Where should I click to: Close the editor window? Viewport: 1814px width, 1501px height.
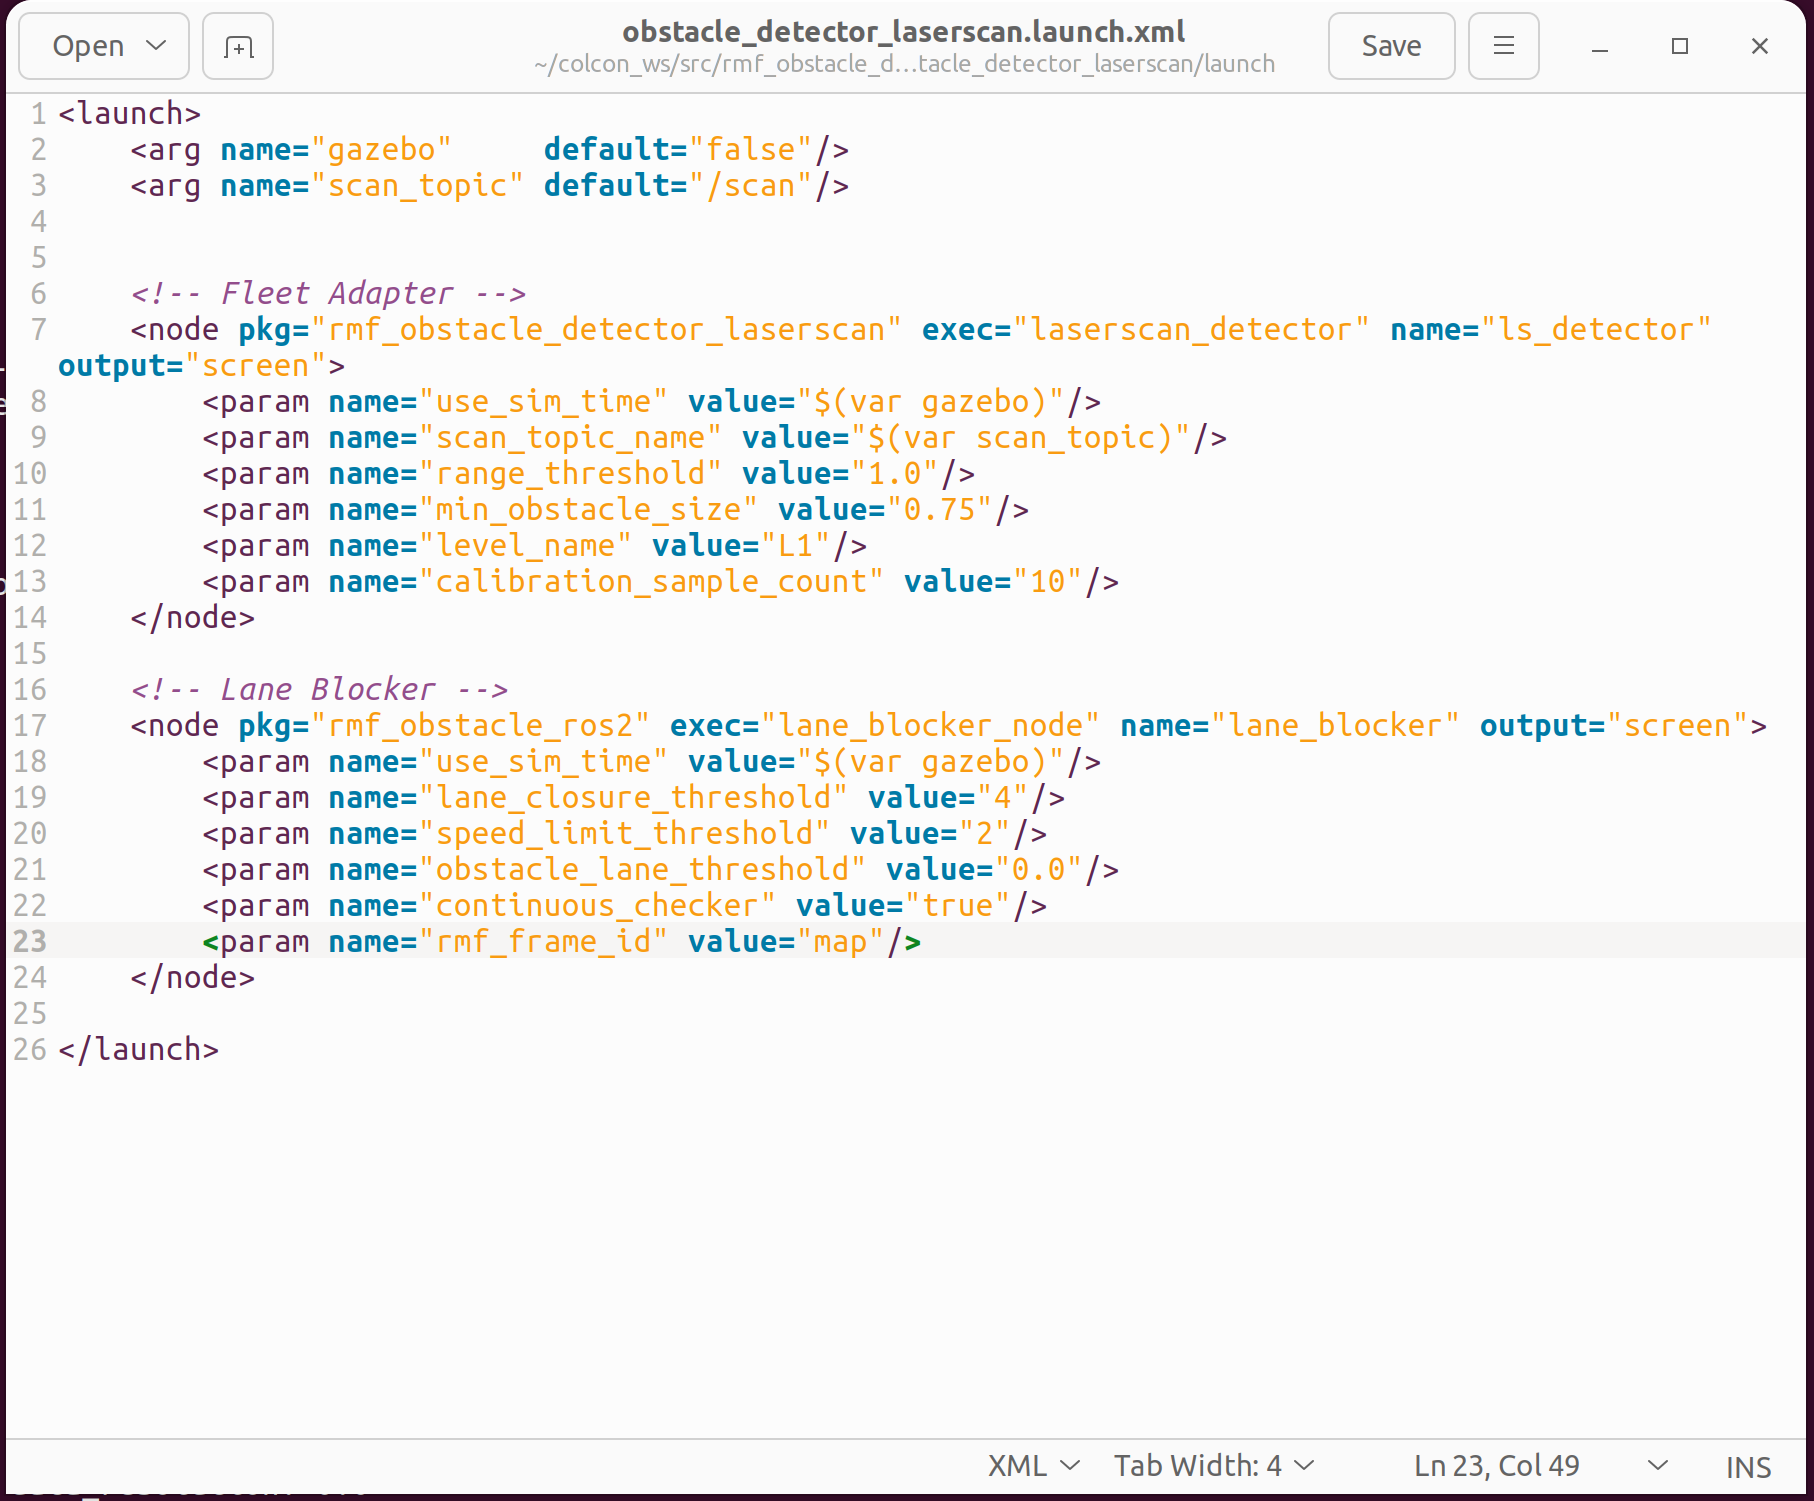[1760, 46]
